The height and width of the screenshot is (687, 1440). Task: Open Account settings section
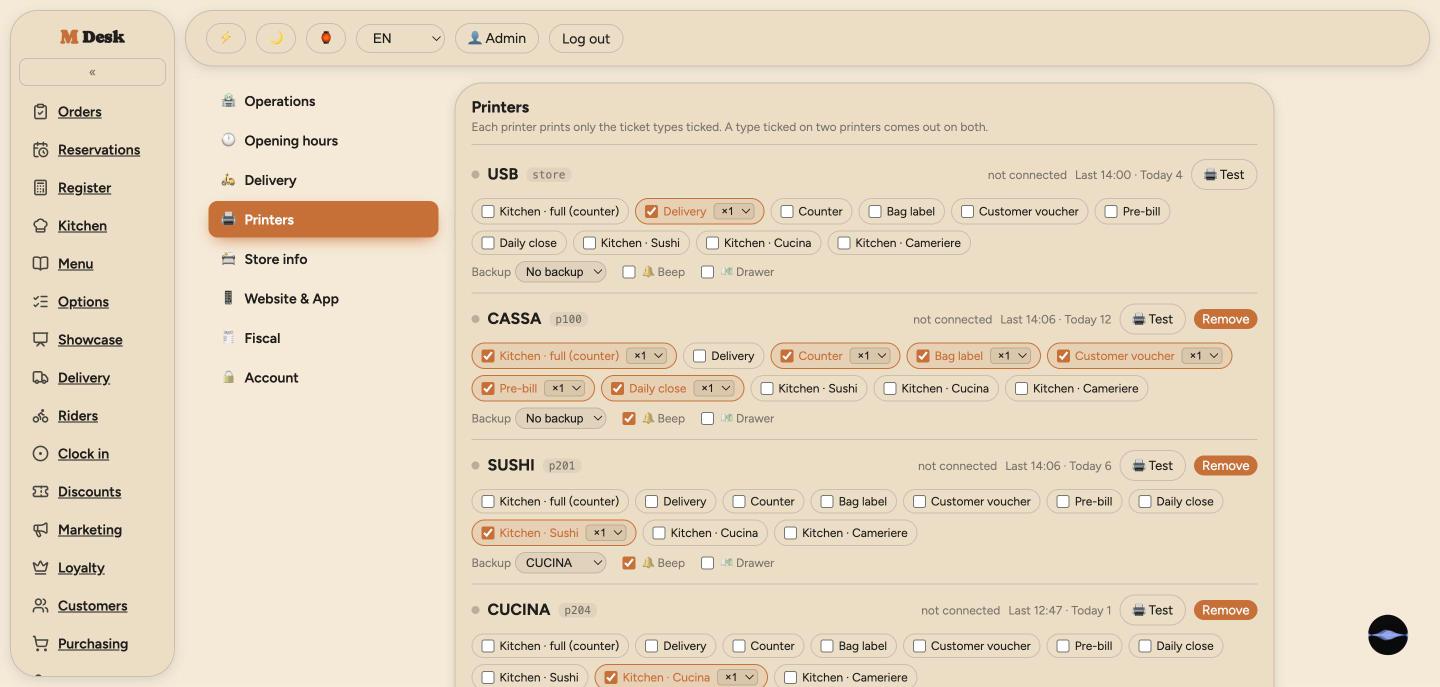(323, 378)
